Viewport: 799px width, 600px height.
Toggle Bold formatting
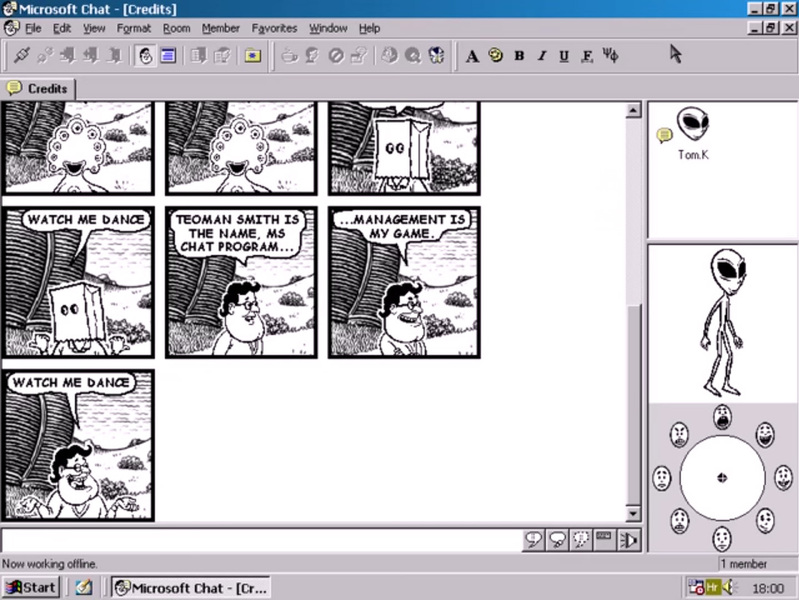[519, 56]
